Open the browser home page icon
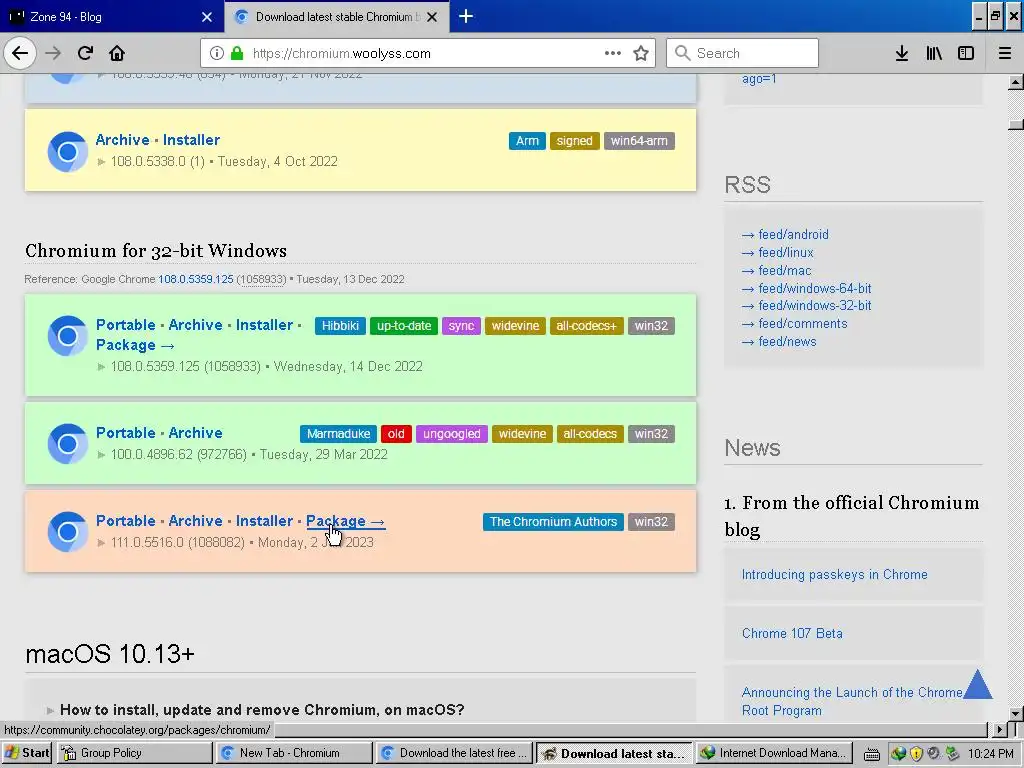Image resolution: width=1024 pixels, height=768 pixels. pyautogui.click(x=117, y=53)
